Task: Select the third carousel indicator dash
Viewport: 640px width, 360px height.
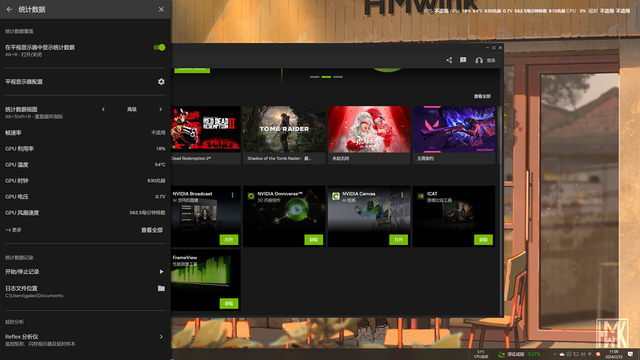Action: [338, 77]
